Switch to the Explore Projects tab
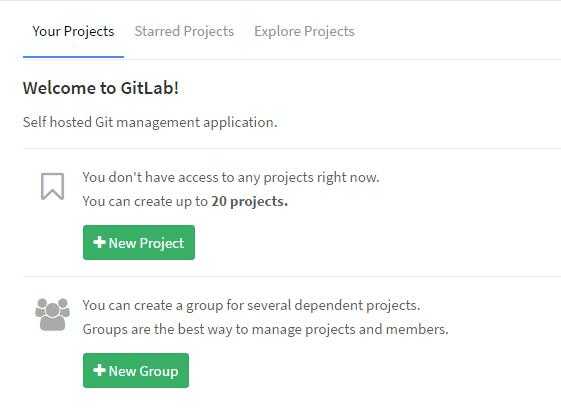The height and width of the screenshot is (409, 561). pyautogui.click(x=304, y=31)
